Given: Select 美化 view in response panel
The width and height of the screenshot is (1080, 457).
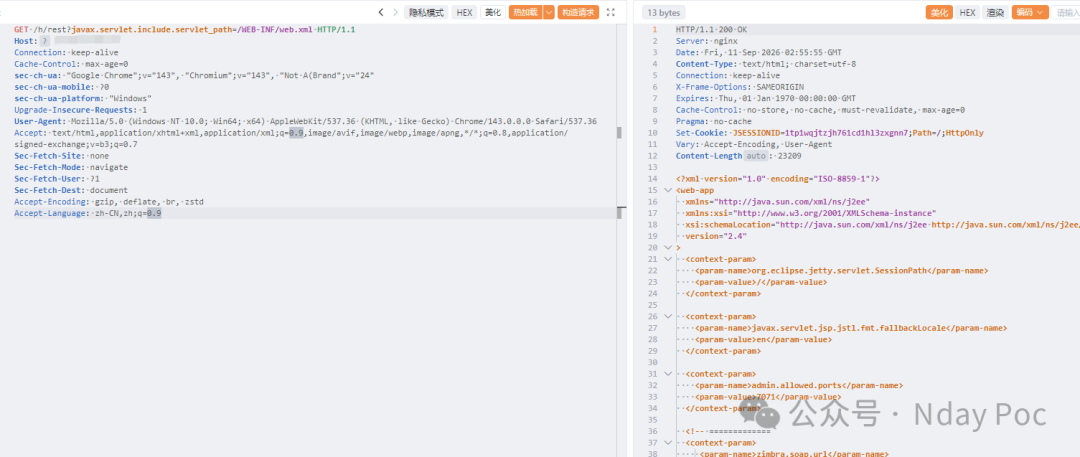Looking at the screenshot, I should click(x=939, y=12).
